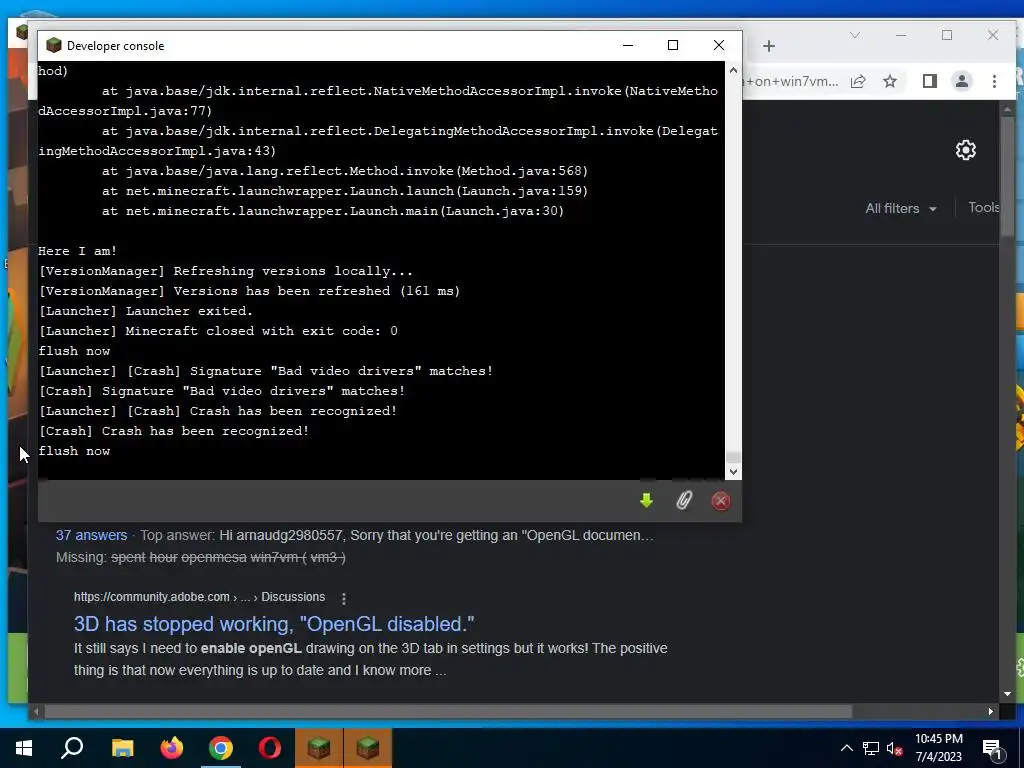Maximize the Developer console window
The height and width of the screenshot is (768, 1024).
673,45
